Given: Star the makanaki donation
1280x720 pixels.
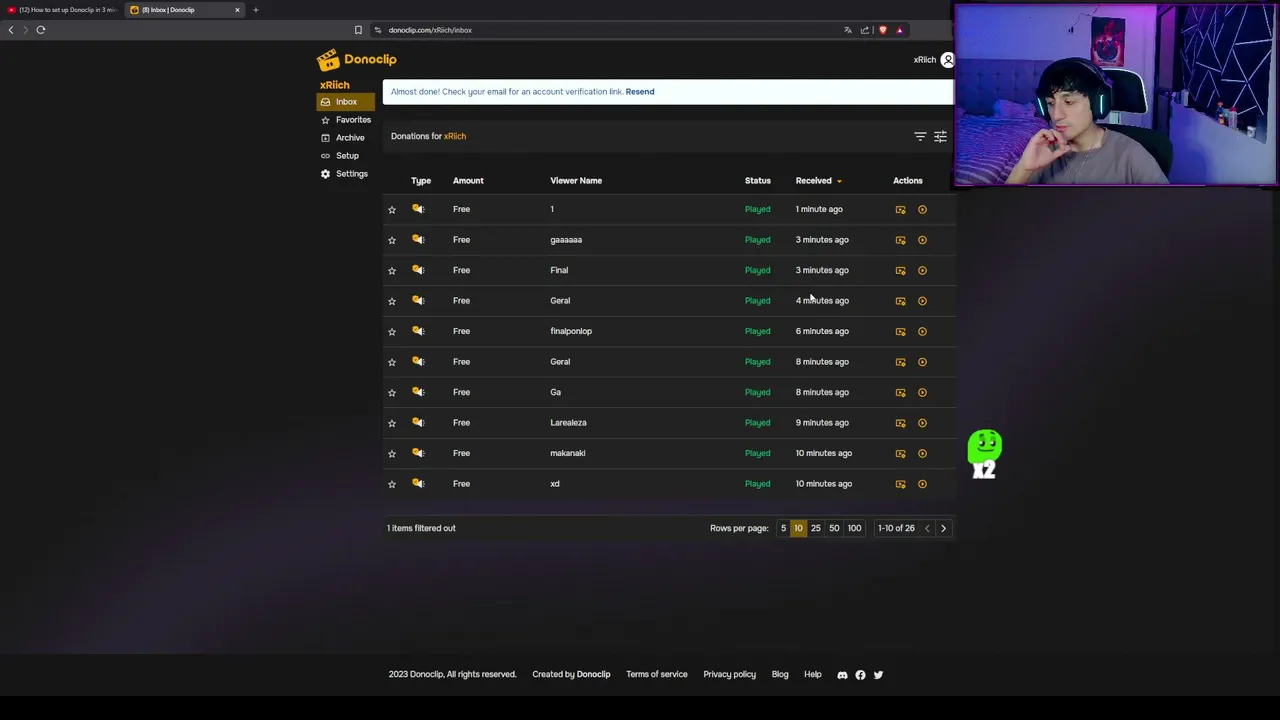Looking at the screenshot, I should [392, 453].
